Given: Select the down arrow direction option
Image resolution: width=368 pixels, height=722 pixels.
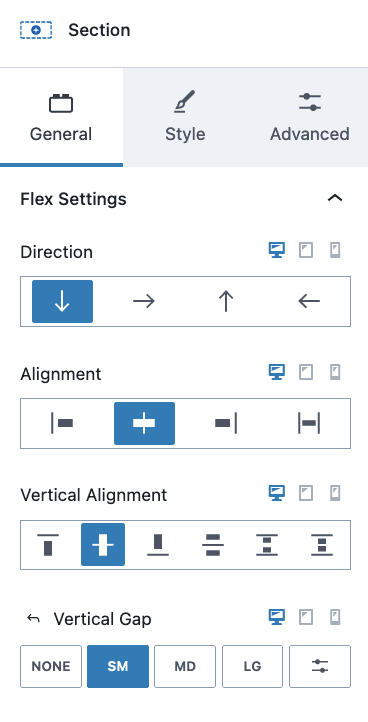Looking at the screenshot, I should pyautogui.click(x=62, y=302).
